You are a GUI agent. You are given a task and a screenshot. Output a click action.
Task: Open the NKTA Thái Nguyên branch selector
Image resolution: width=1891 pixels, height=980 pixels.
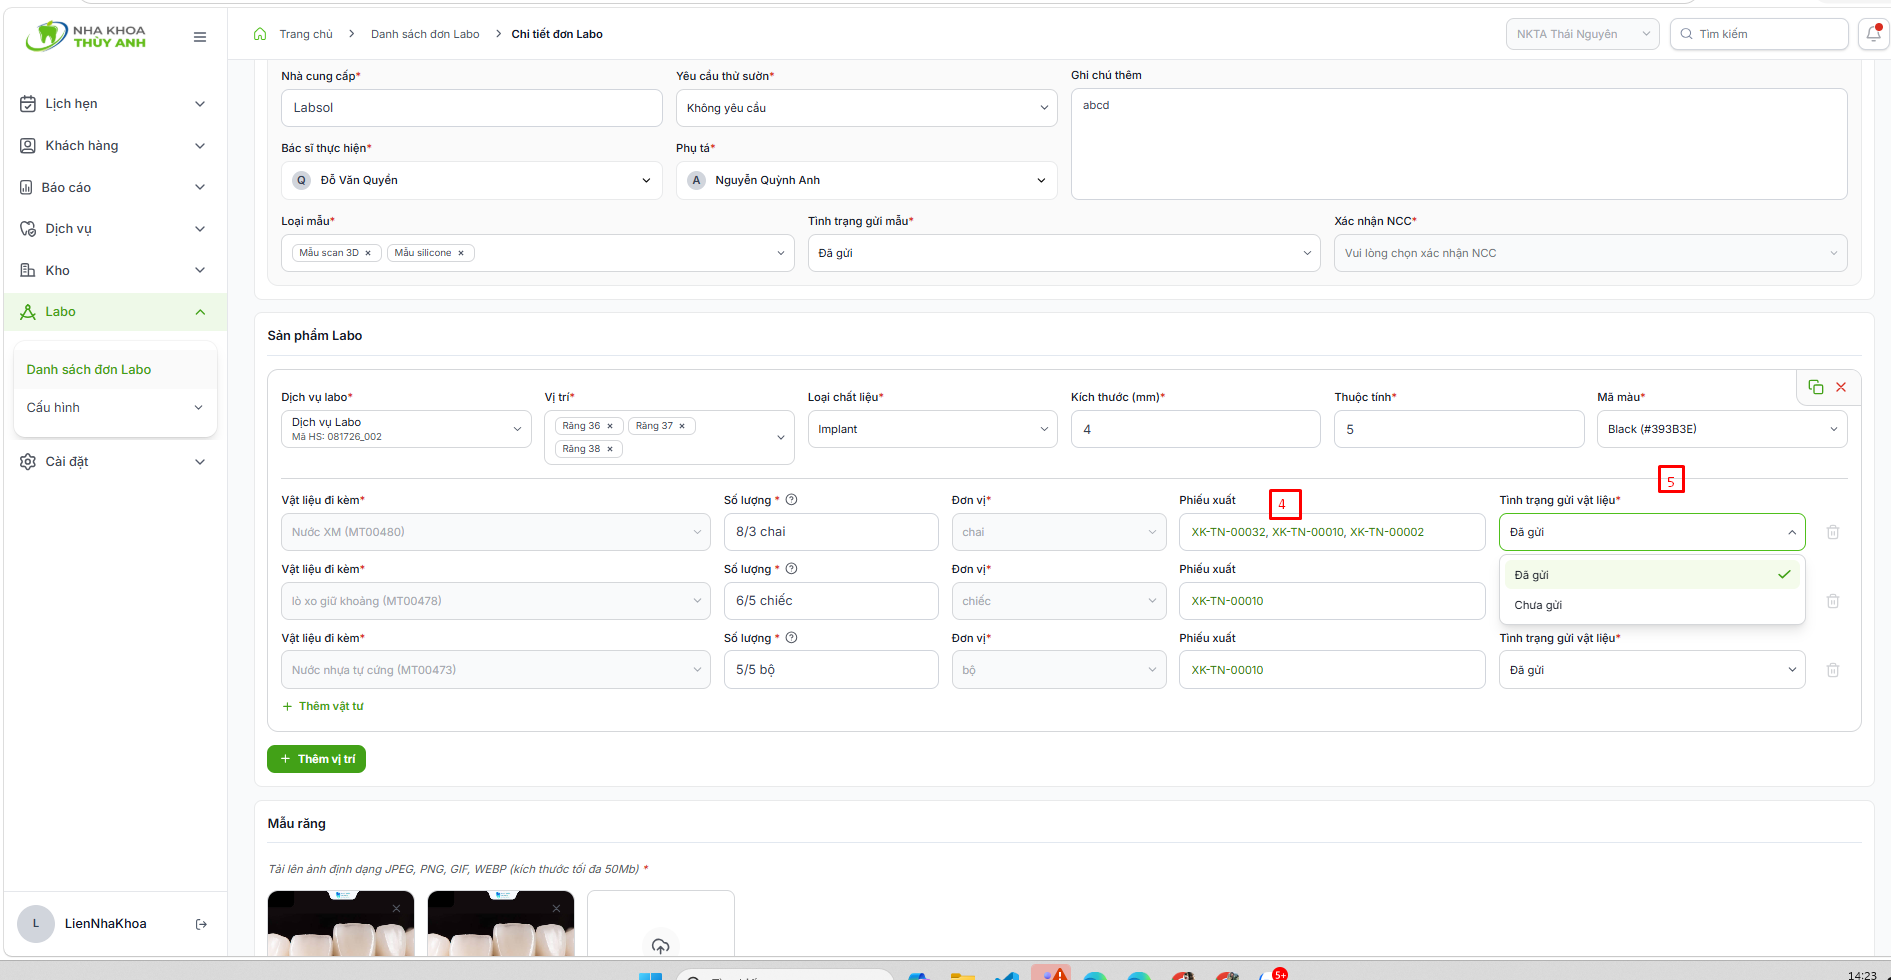tap(1582, 34)
